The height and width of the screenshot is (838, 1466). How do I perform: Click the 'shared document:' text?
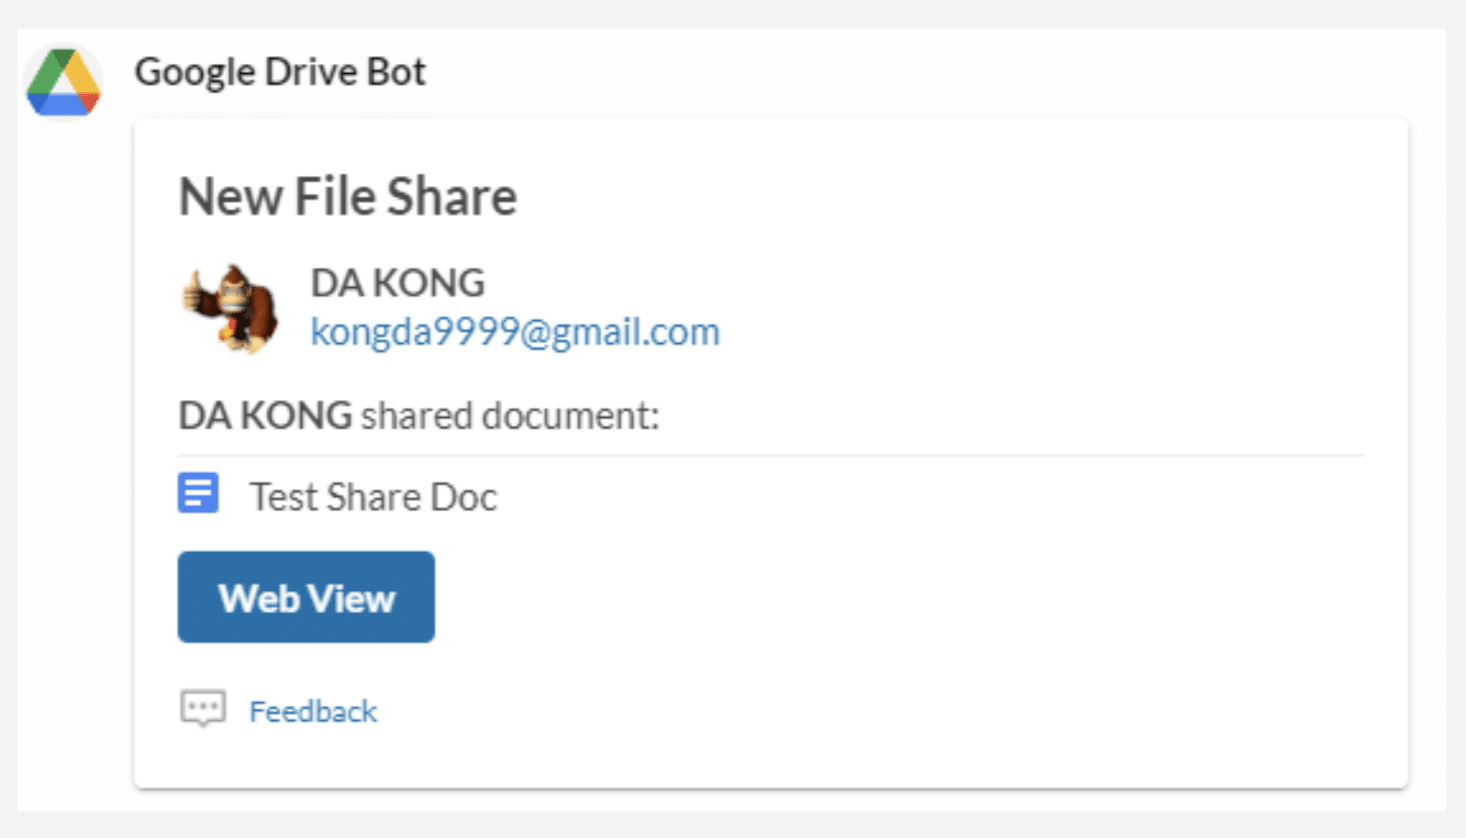pos(510,415)
